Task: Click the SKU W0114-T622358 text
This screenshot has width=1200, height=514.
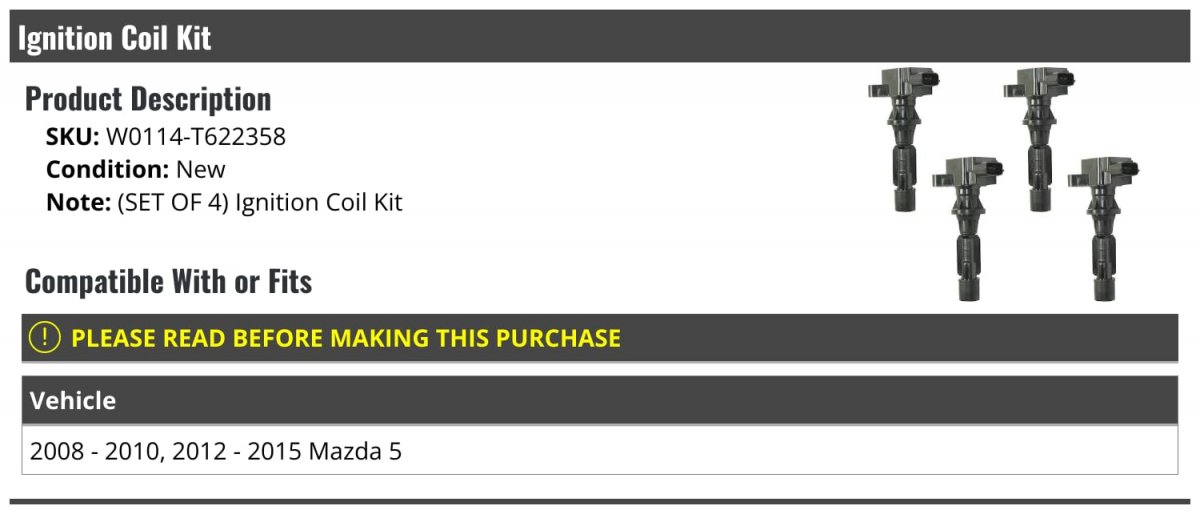Action: click(x=166, y=137)
